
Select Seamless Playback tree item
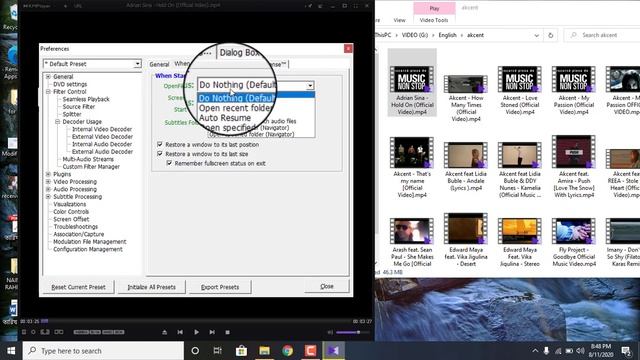(86, 99)
